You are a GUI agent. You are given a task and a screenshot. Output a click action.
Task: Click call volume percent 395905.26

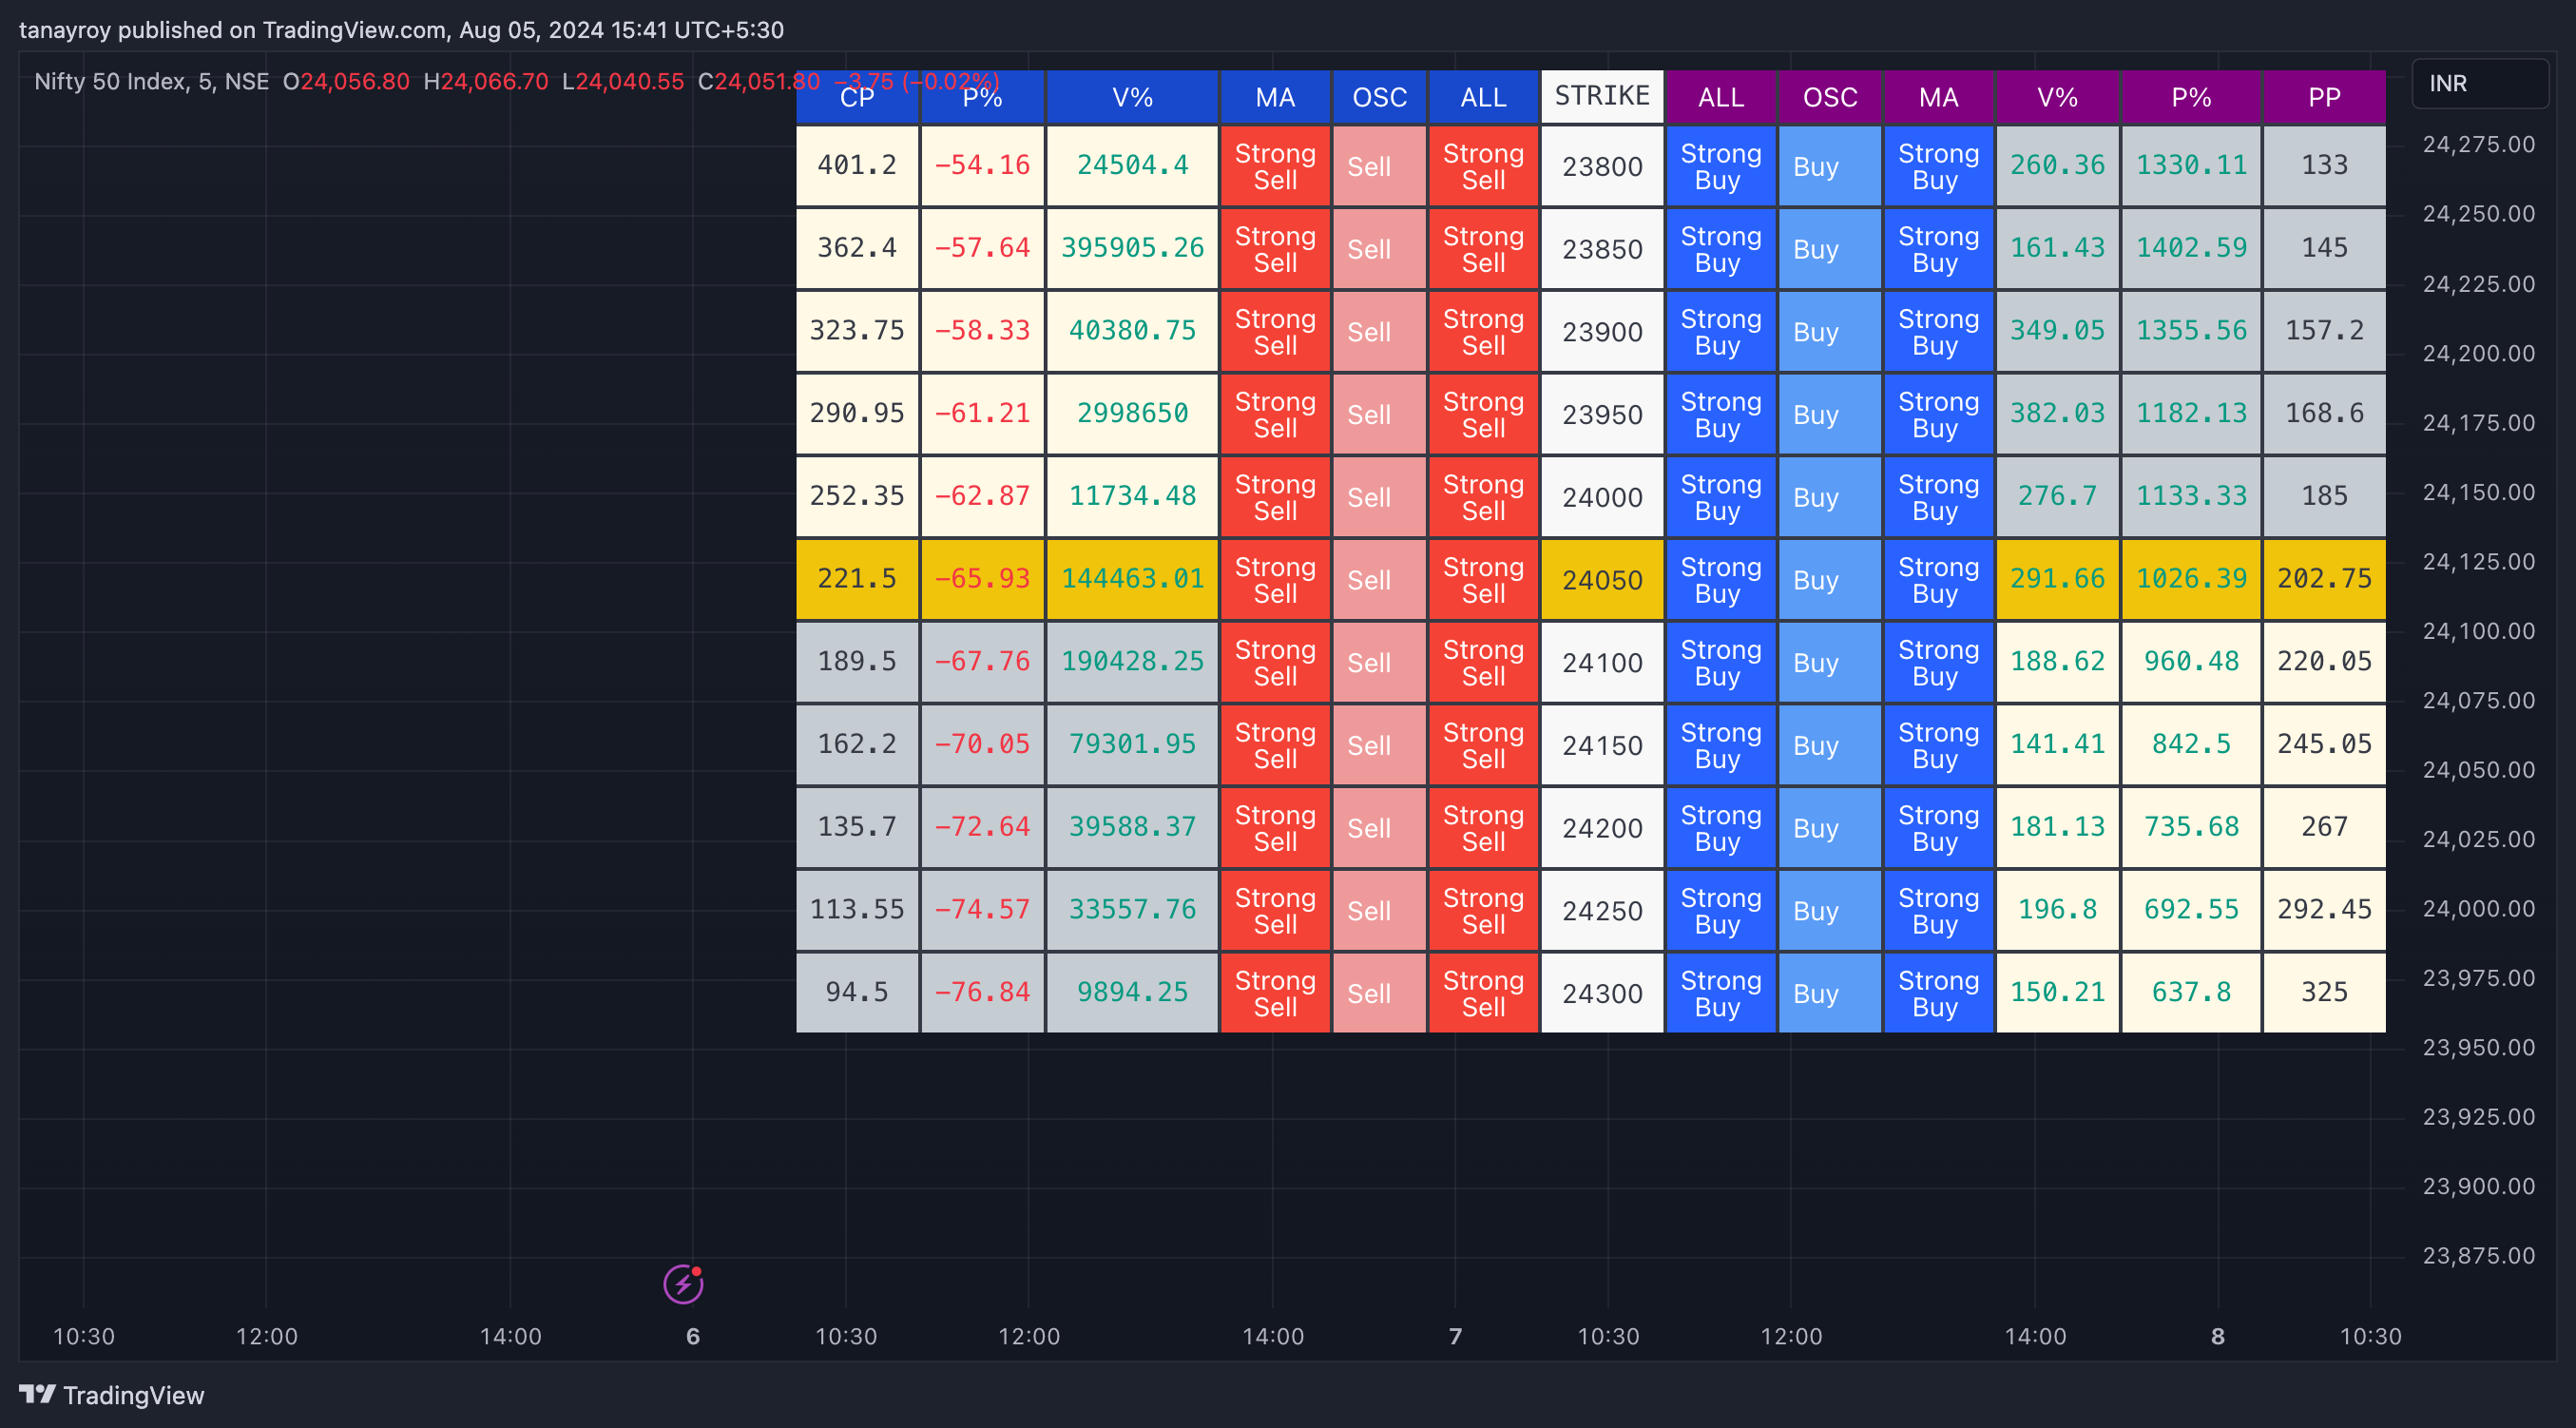1132,248
